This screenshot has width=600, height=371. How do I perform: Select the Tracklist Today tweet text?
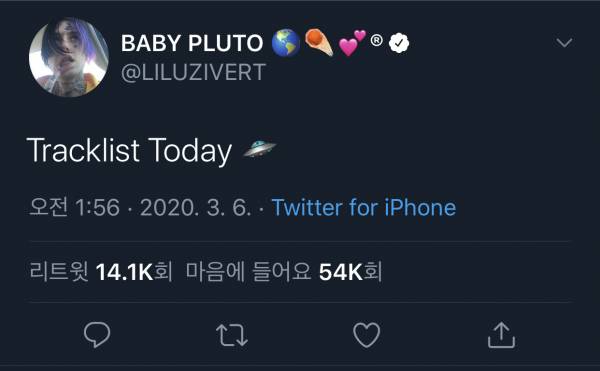pos(129,151)
